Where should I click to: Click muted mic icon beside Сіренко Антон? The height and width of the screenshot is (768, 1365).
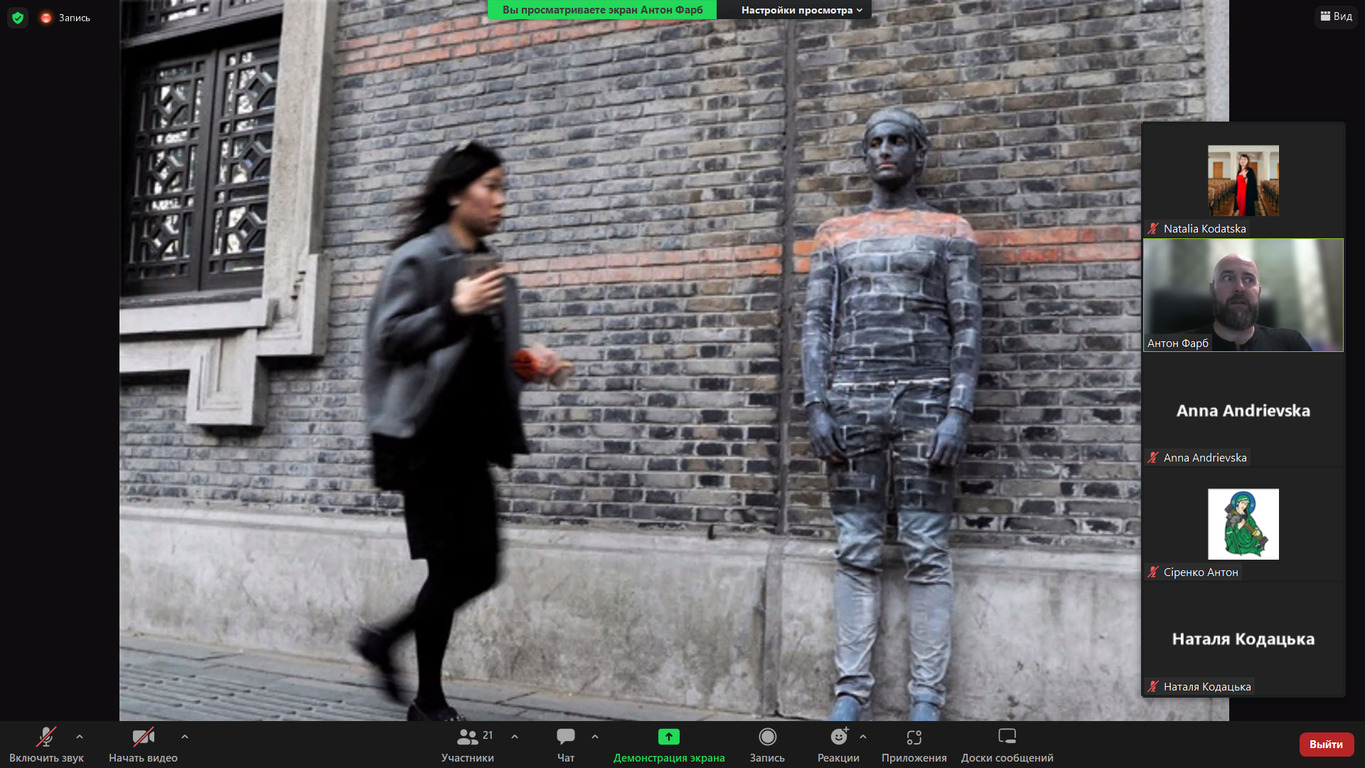click(x=1153, y=572)
